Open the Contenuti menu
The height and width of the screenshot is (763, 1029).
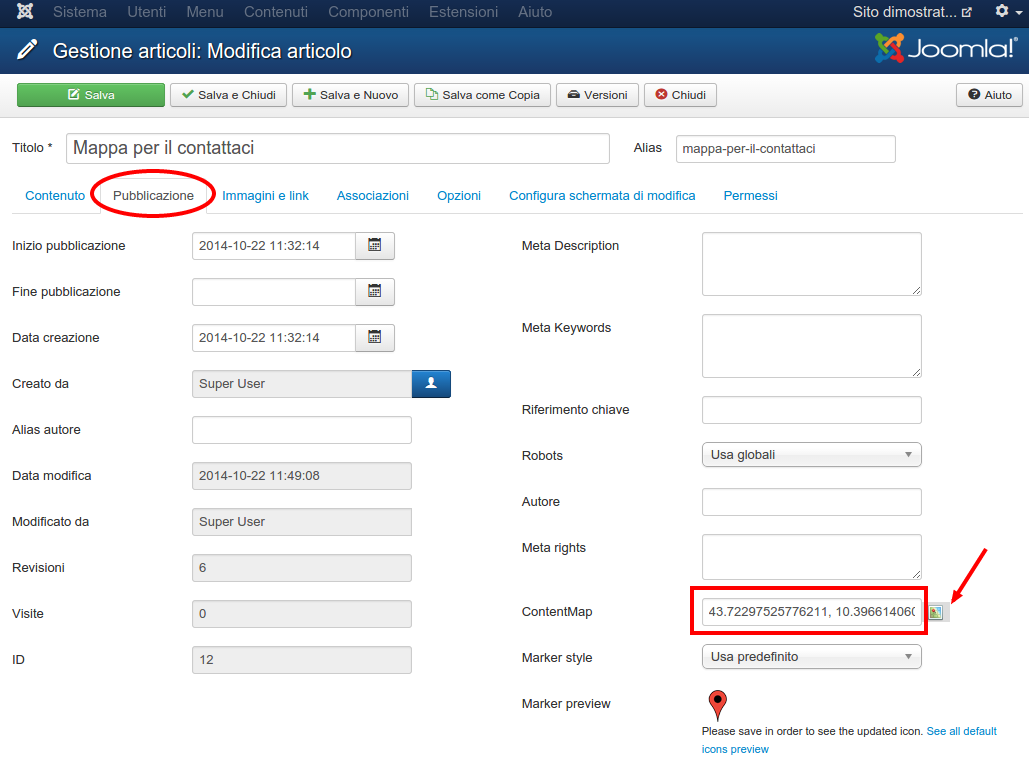point(276,12)
